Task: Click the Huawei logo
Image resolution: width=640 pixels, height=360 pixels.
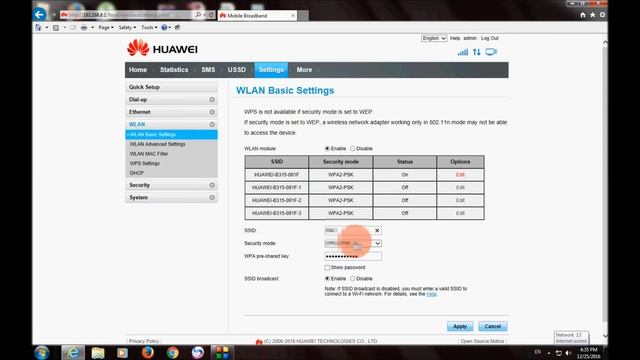Action: [x=162, y=48]
